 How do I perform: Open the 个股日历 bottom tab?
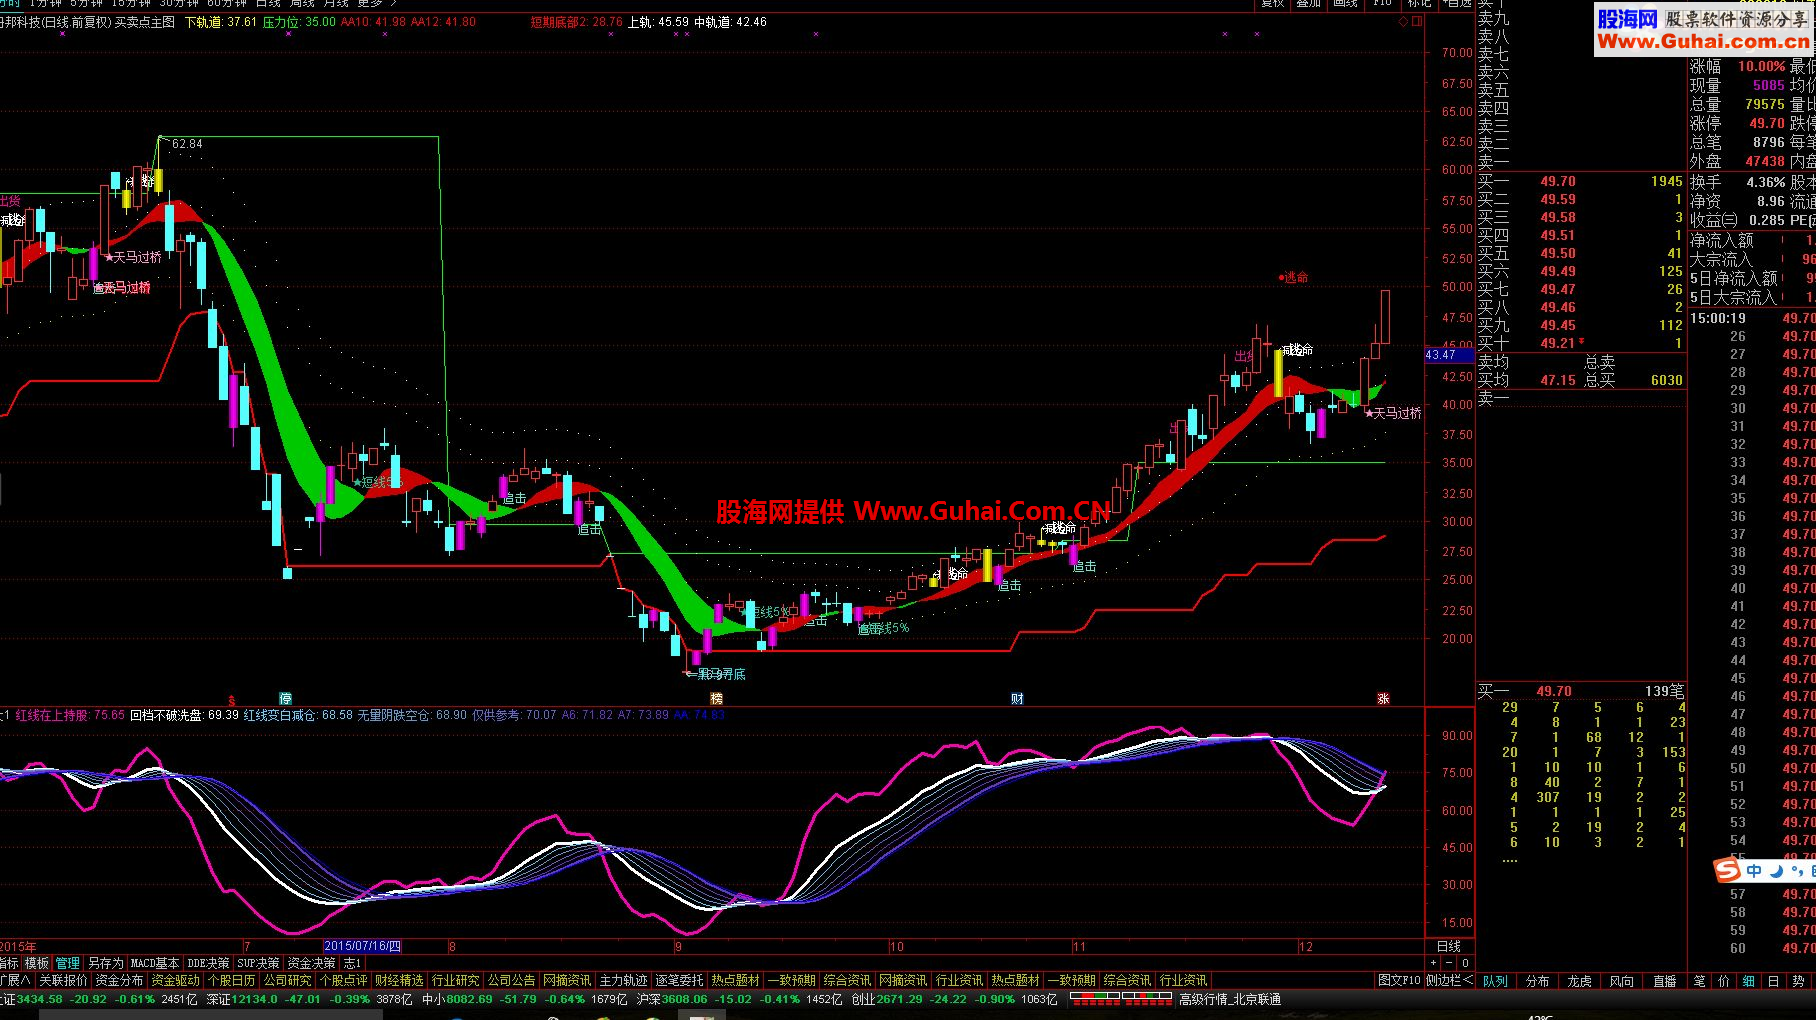(232, 981)
